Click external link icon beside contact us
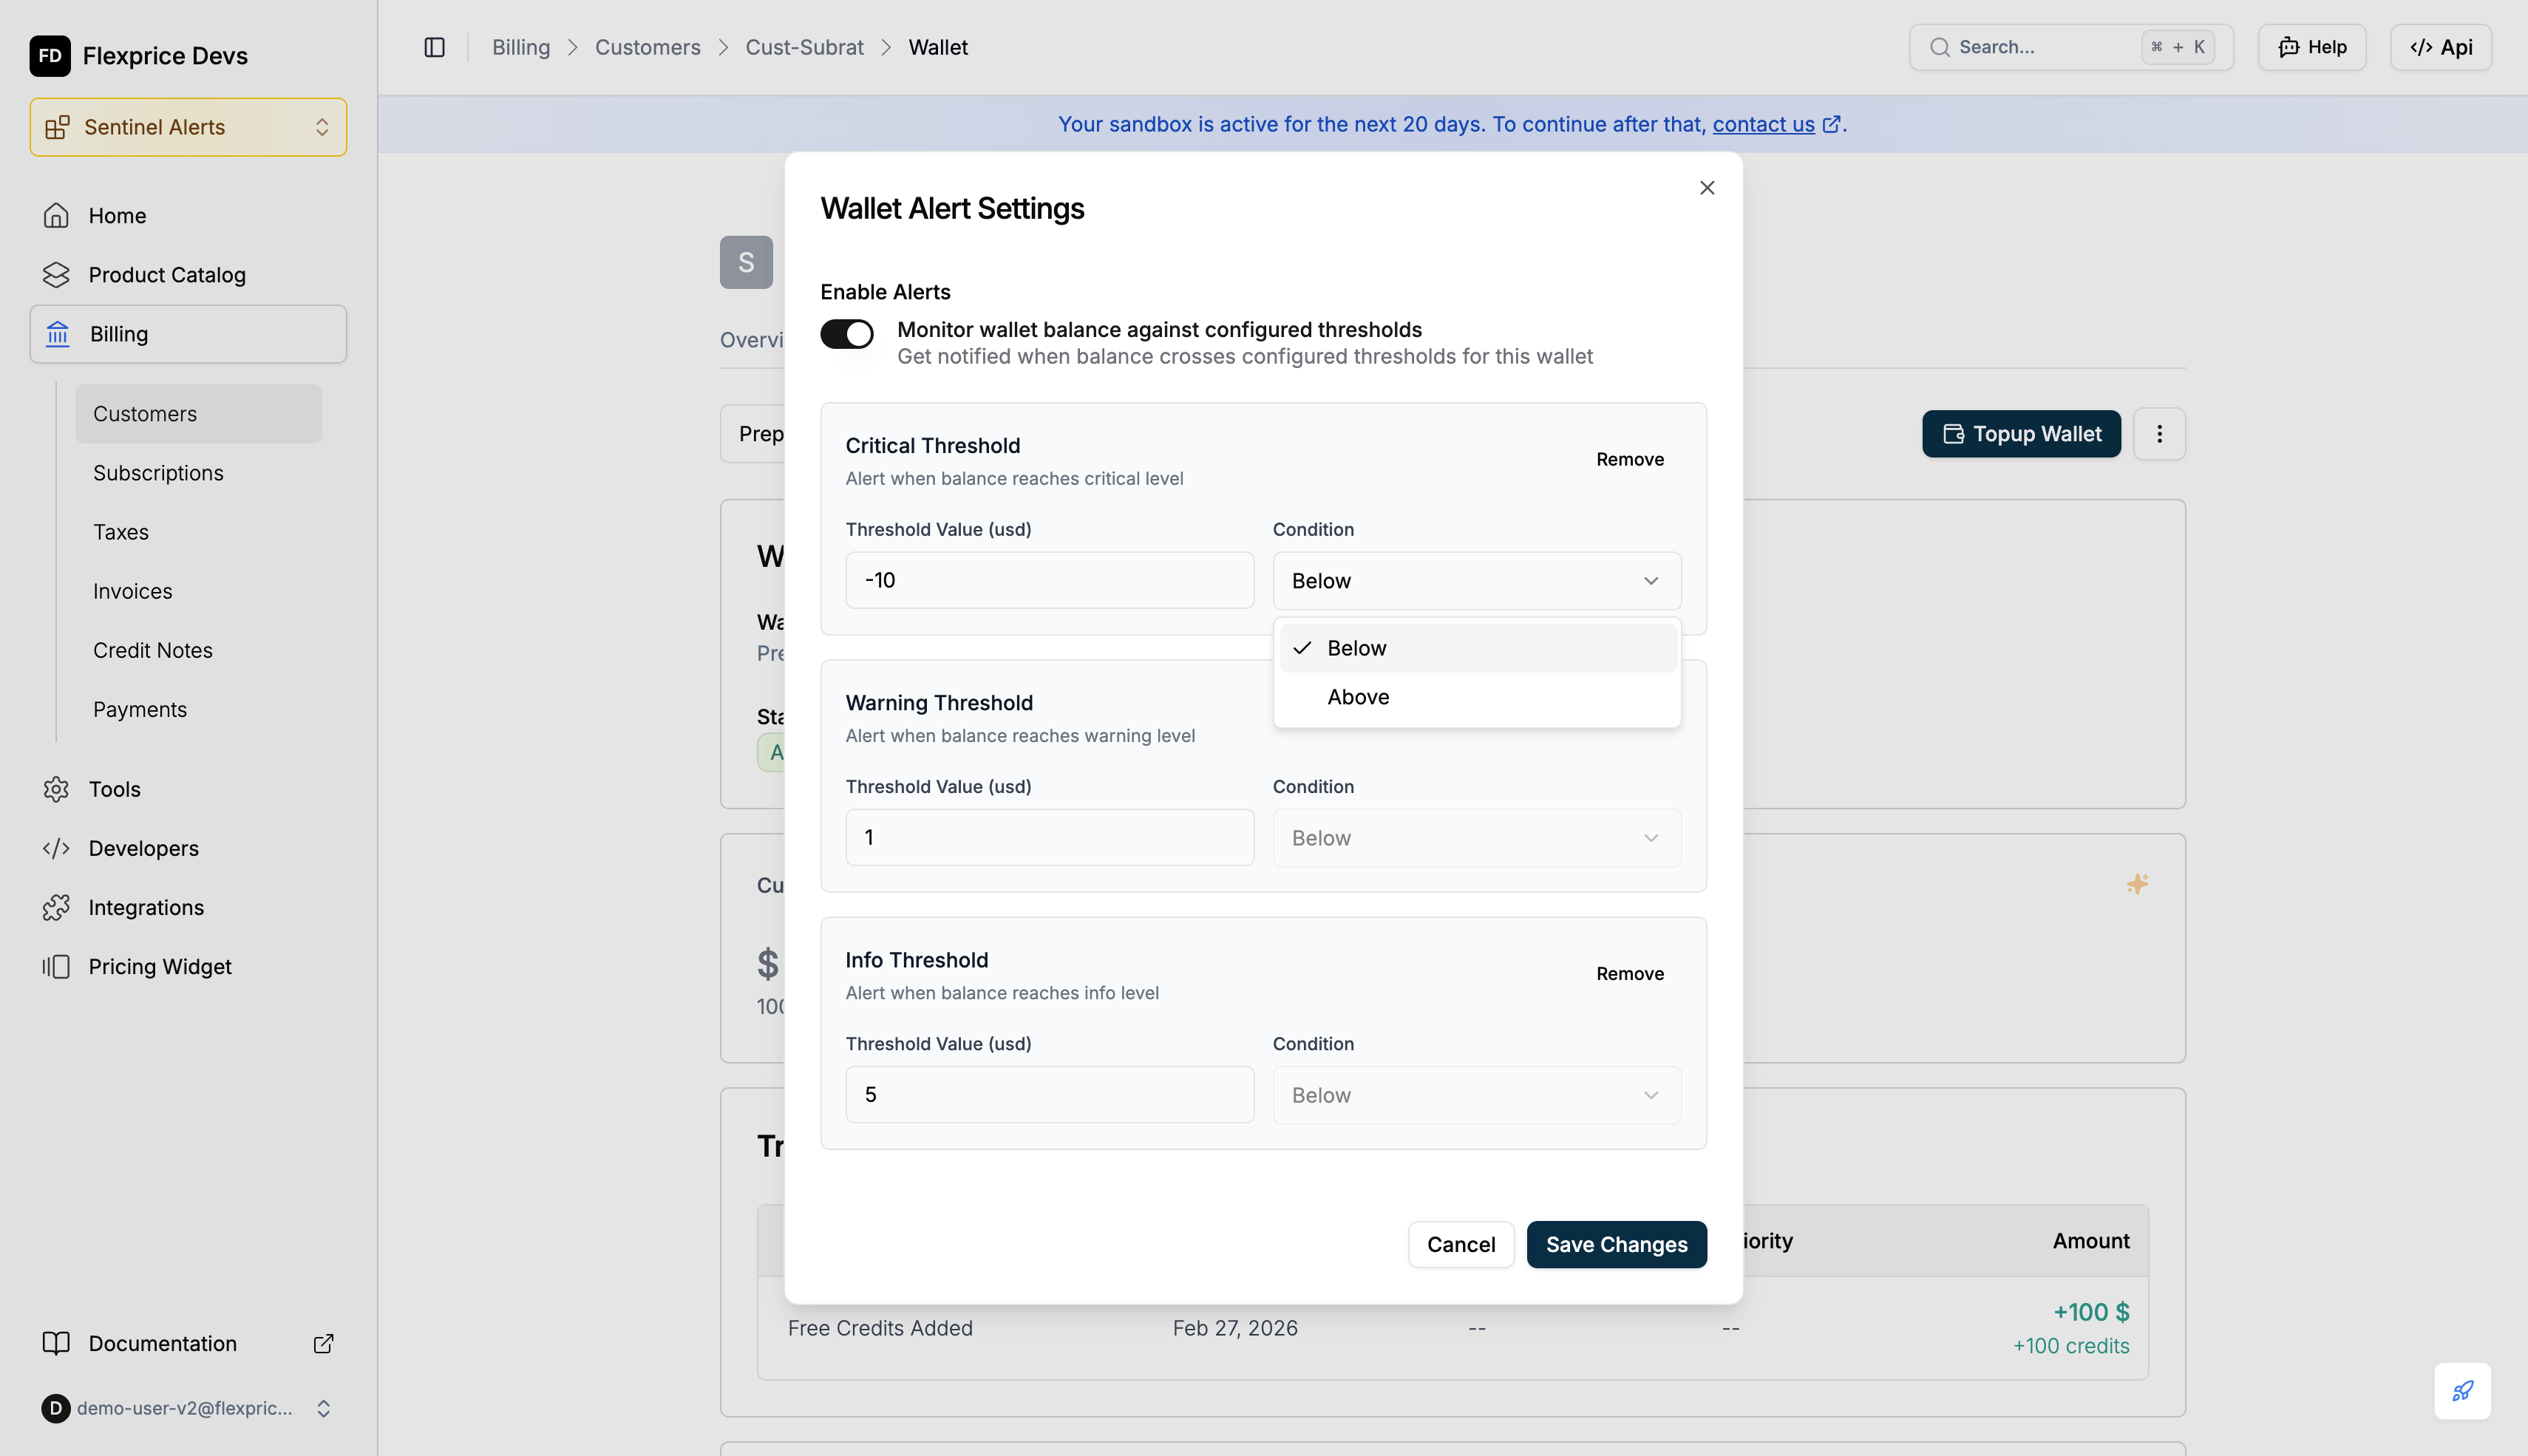The height and width of the screenshot is (1456, 2528). (x=1832, y=124)
